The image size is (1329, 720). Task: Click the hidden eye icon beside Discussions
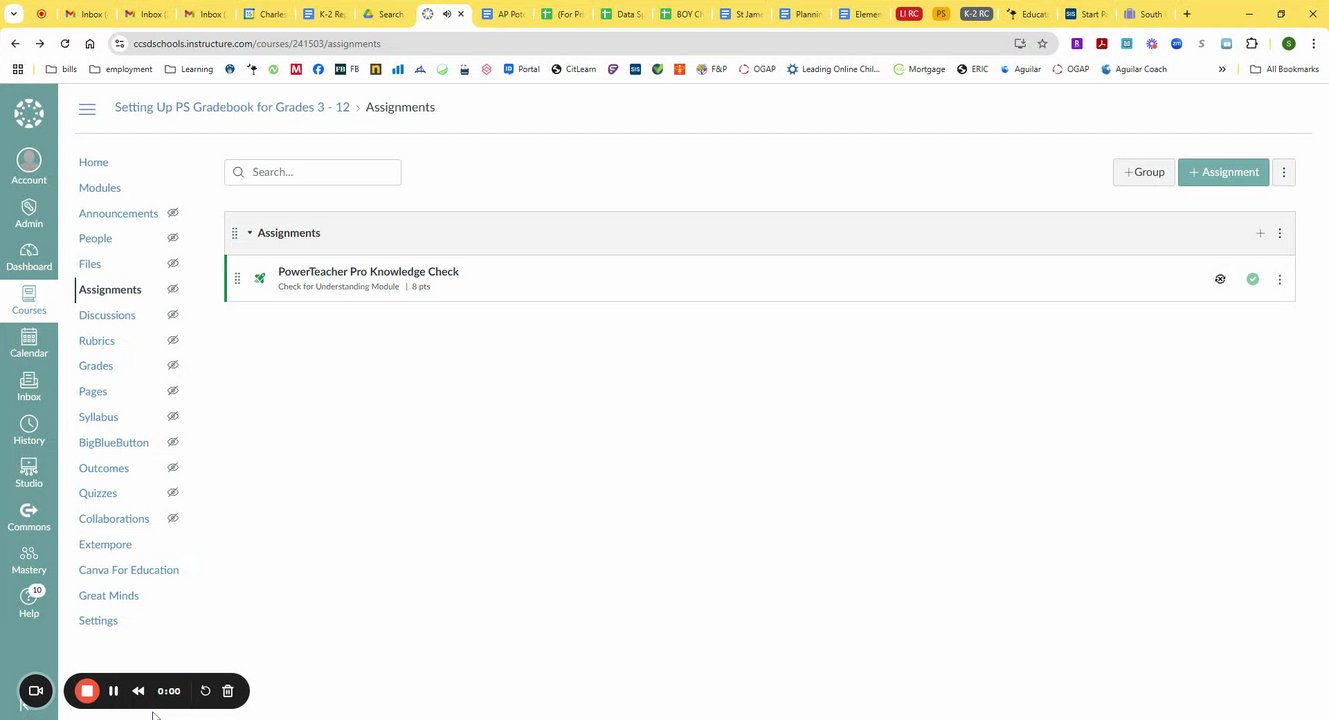pos(173,315)
